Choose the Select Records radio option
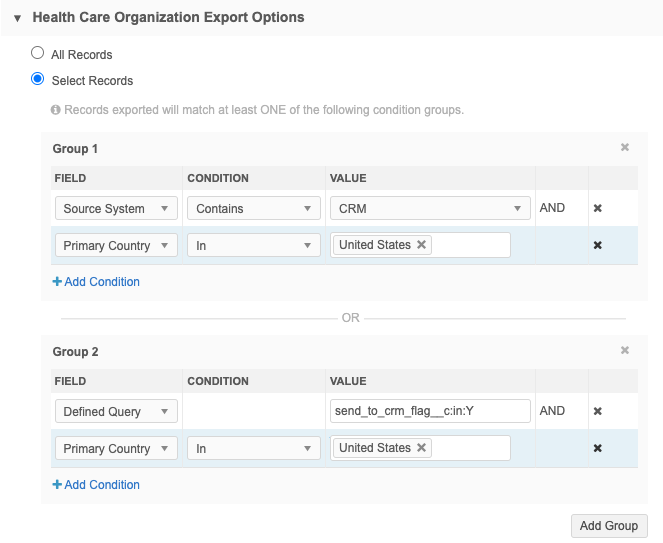 click(x=38, y=80)
